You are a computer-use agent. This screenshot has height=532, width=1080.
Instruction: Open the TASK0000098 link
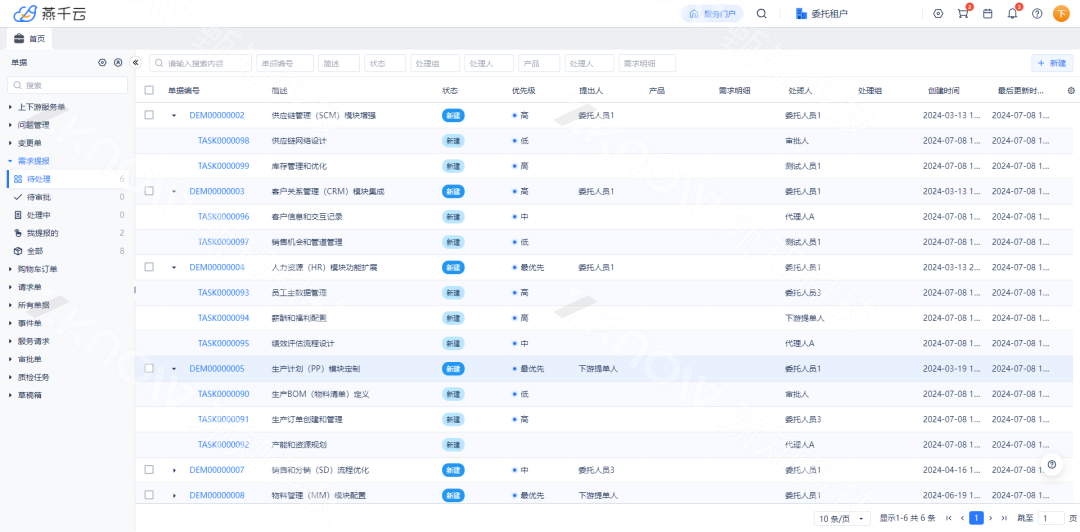tap(223, 141)
